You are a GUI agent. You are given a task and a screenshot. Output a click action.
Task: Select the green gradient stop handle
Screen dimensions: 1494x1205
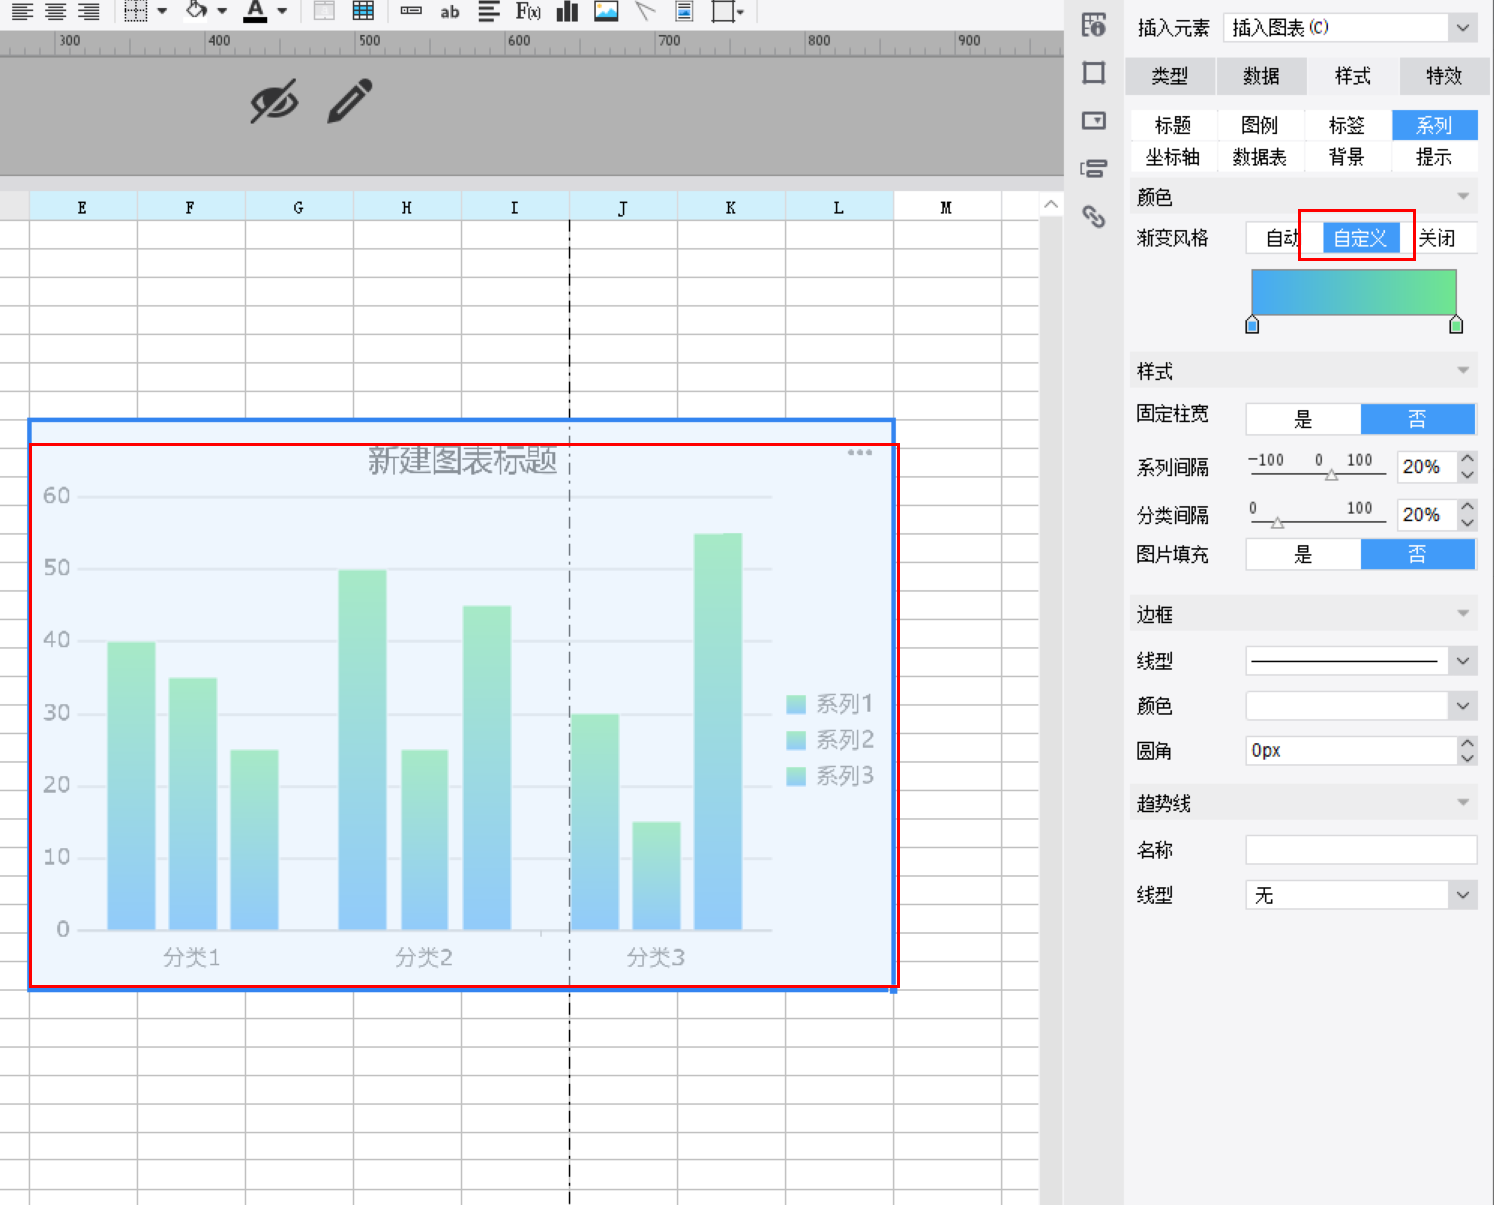[x=1456, y=324]
